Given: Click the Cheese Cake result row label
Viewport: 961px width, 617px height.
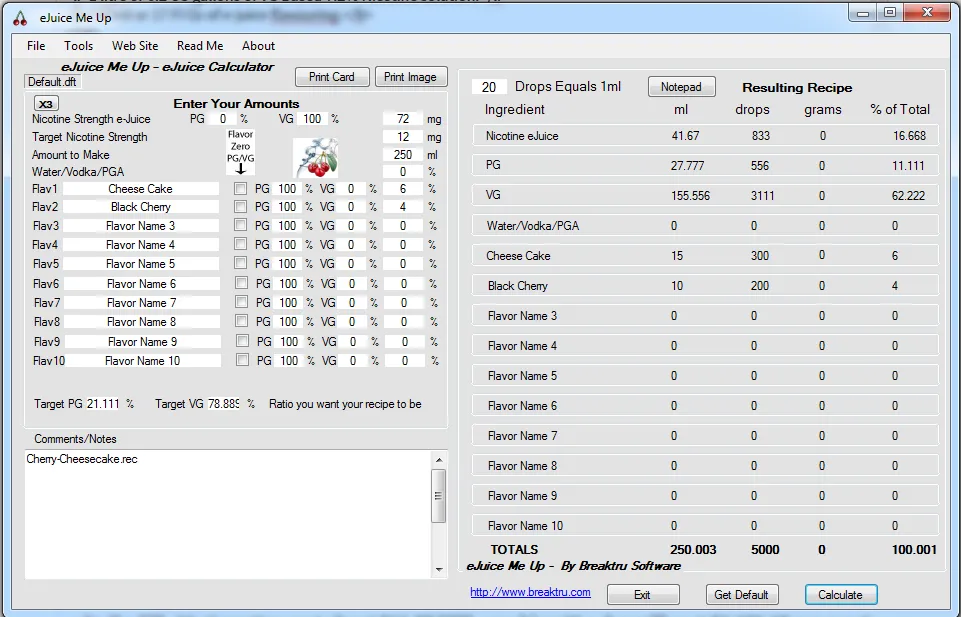Looking at the screenshot, I should coord(518,256).
